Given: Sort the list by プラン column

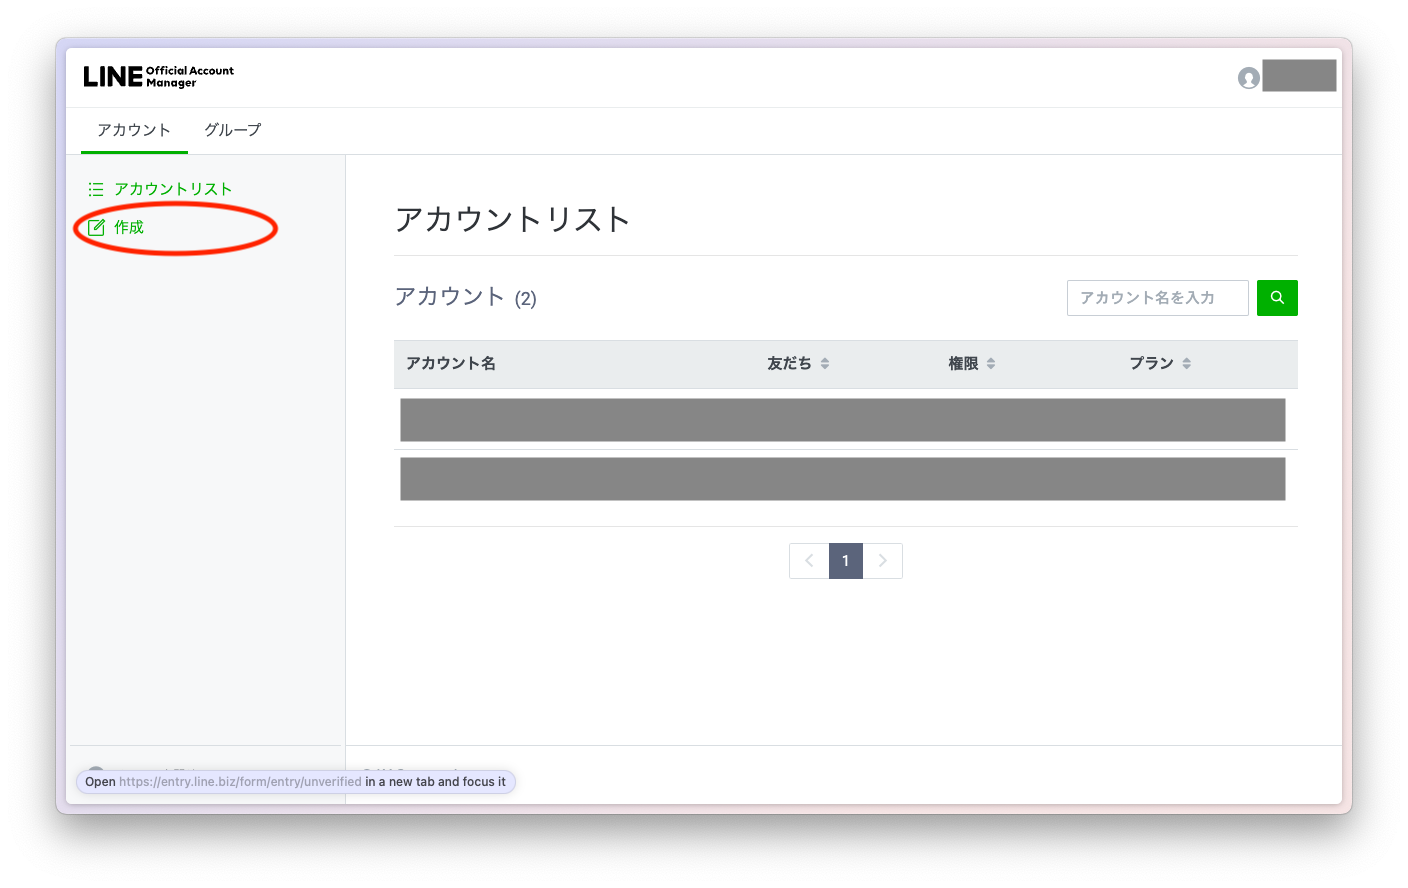Looking at the screenshot, I should [x=1159, y=363].
